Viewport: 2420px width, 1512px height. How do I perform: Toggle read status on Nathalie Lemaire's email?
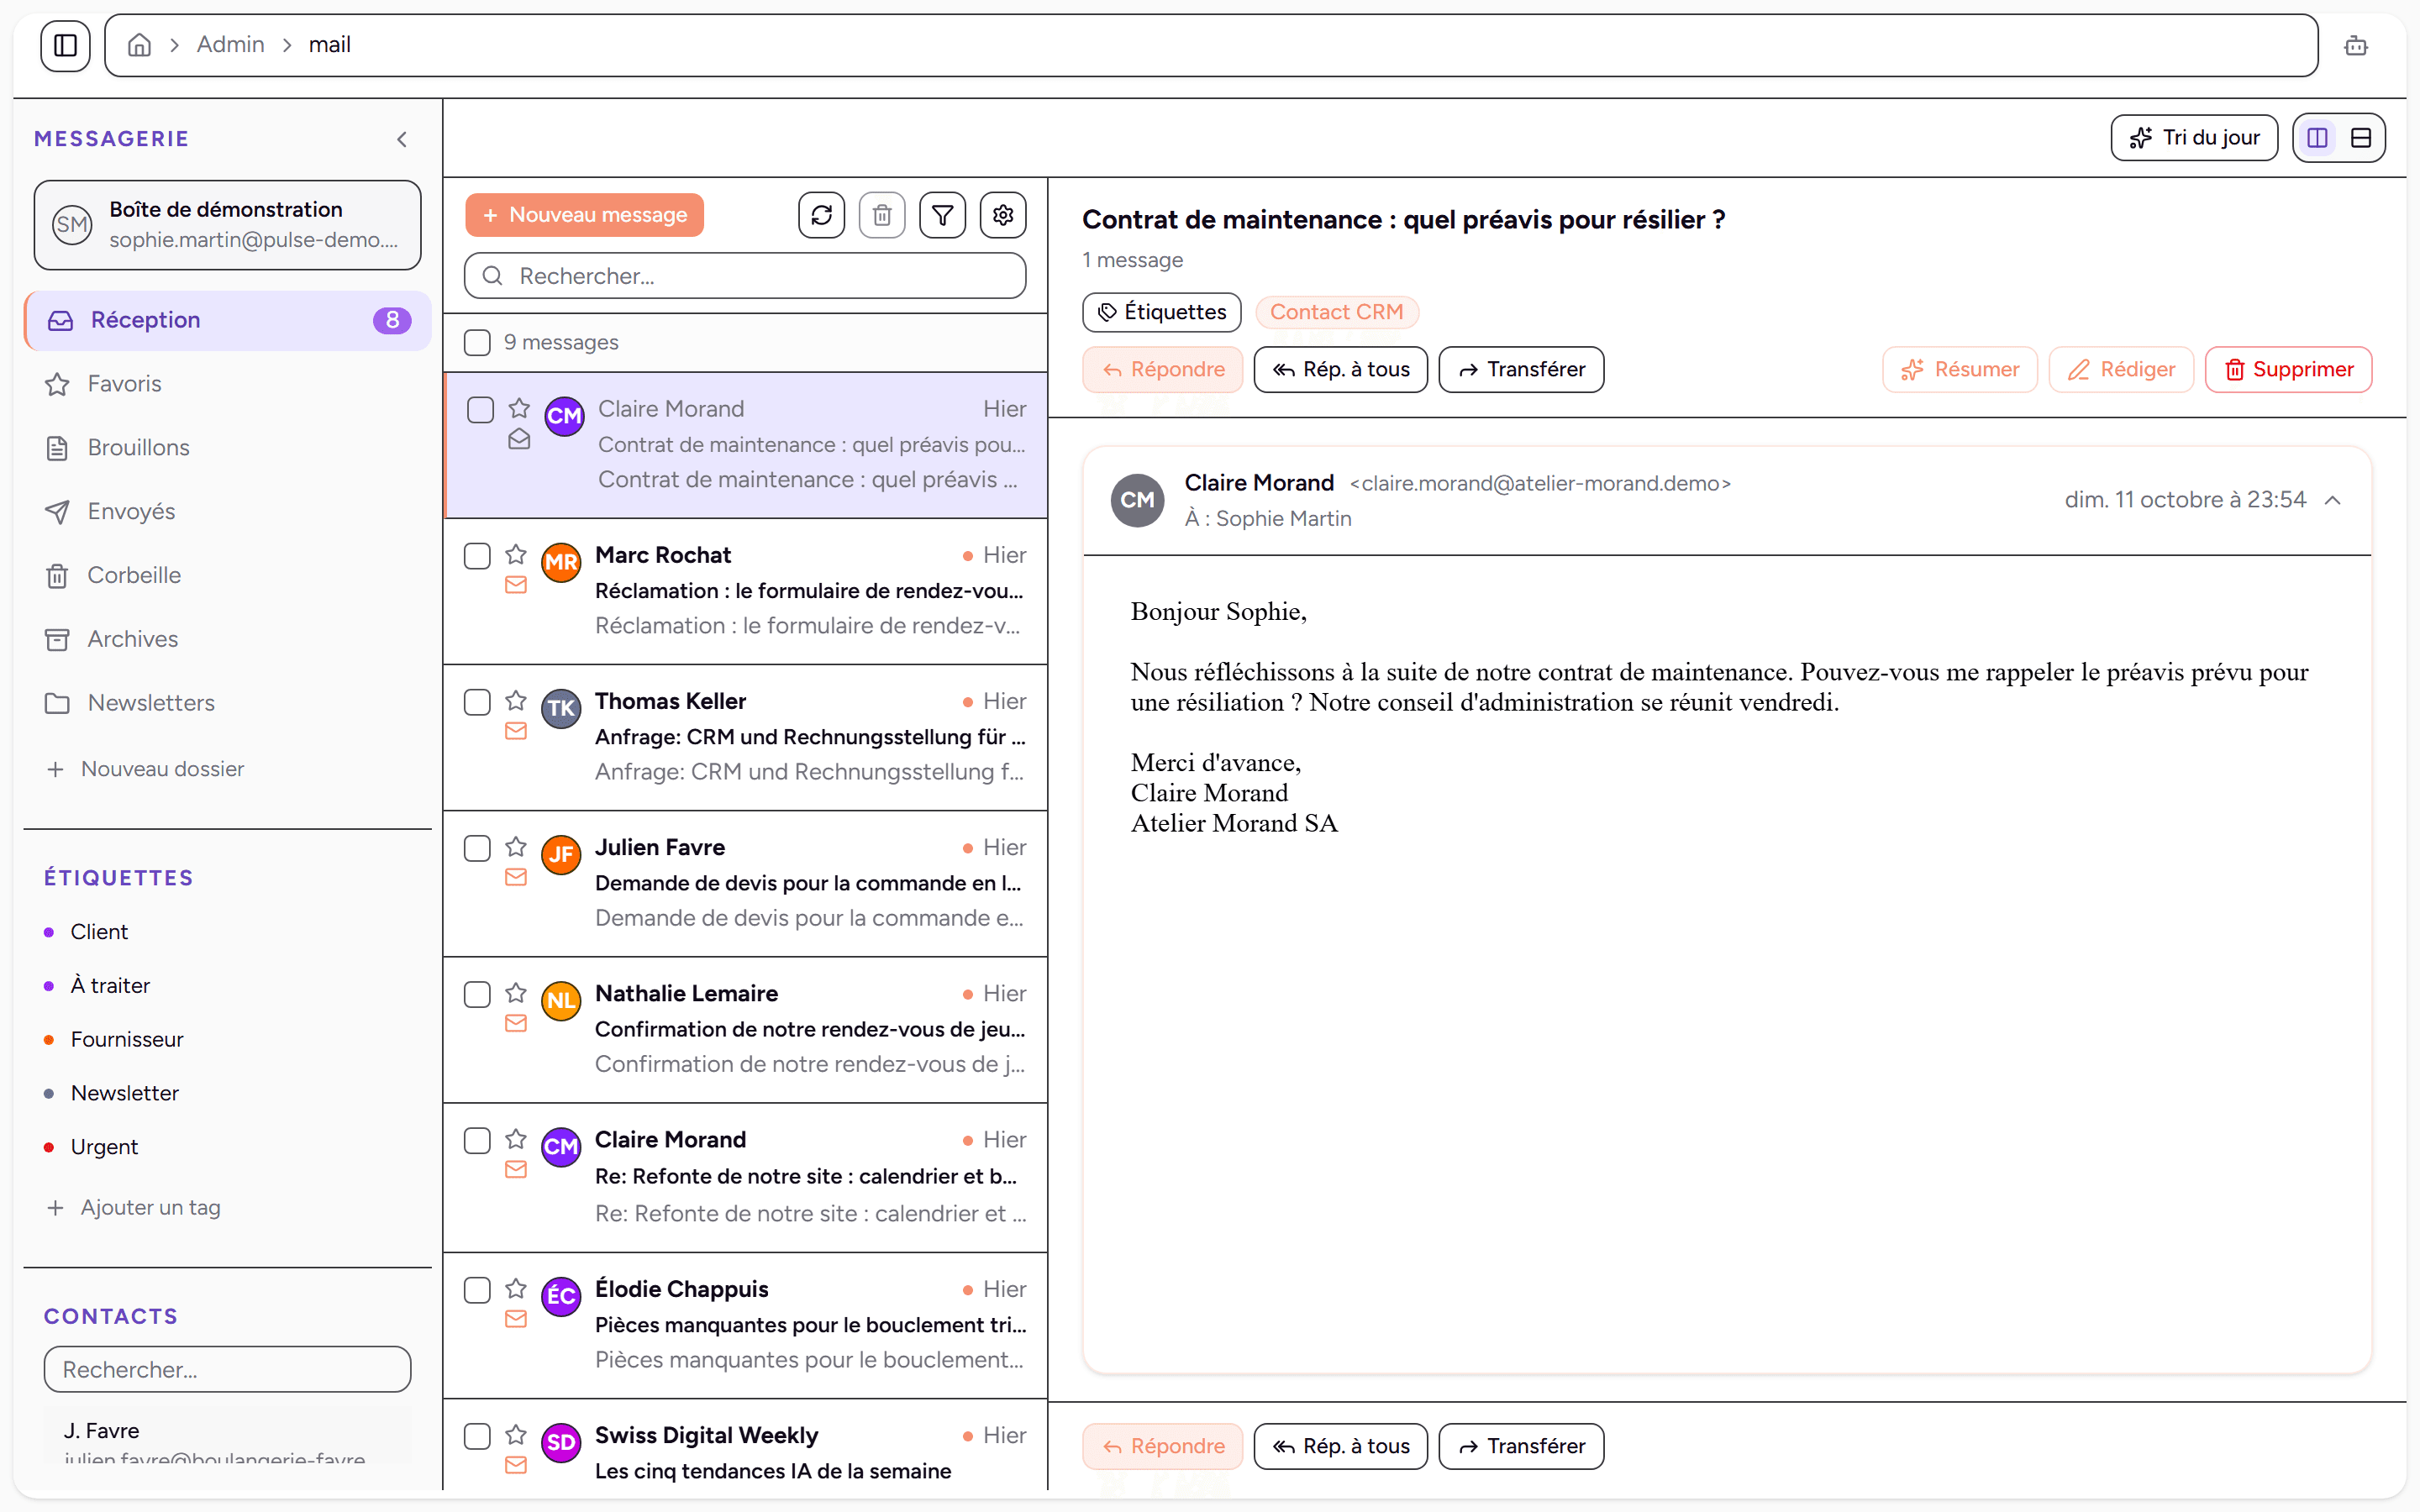[x=516, y=1023]
